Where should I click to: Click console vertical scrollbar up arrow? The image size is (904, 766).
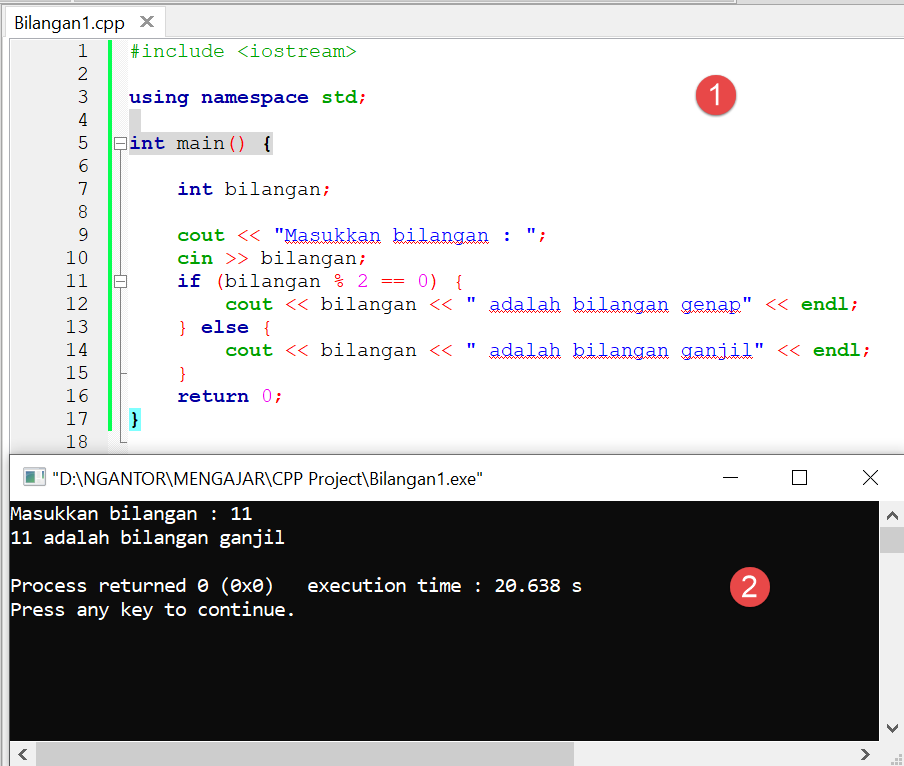pyautogui.click(x=892, y=515)
